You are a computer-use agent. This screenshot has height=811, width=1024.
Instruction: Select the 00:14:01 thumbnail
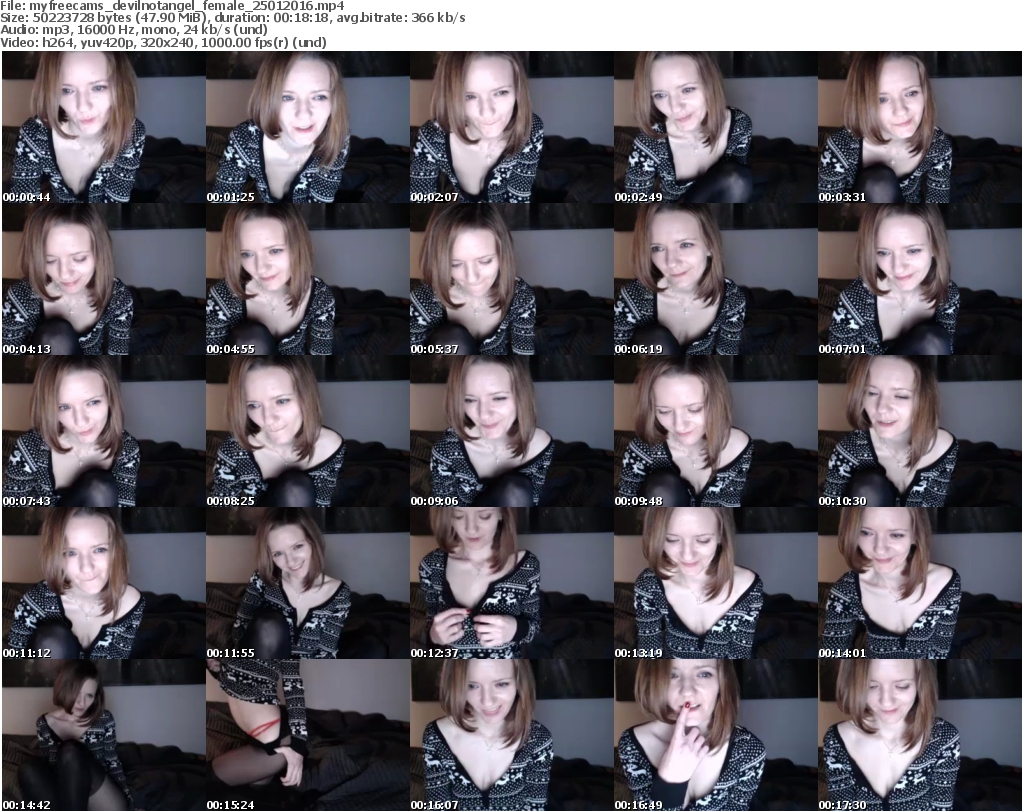tap(920, 583)
